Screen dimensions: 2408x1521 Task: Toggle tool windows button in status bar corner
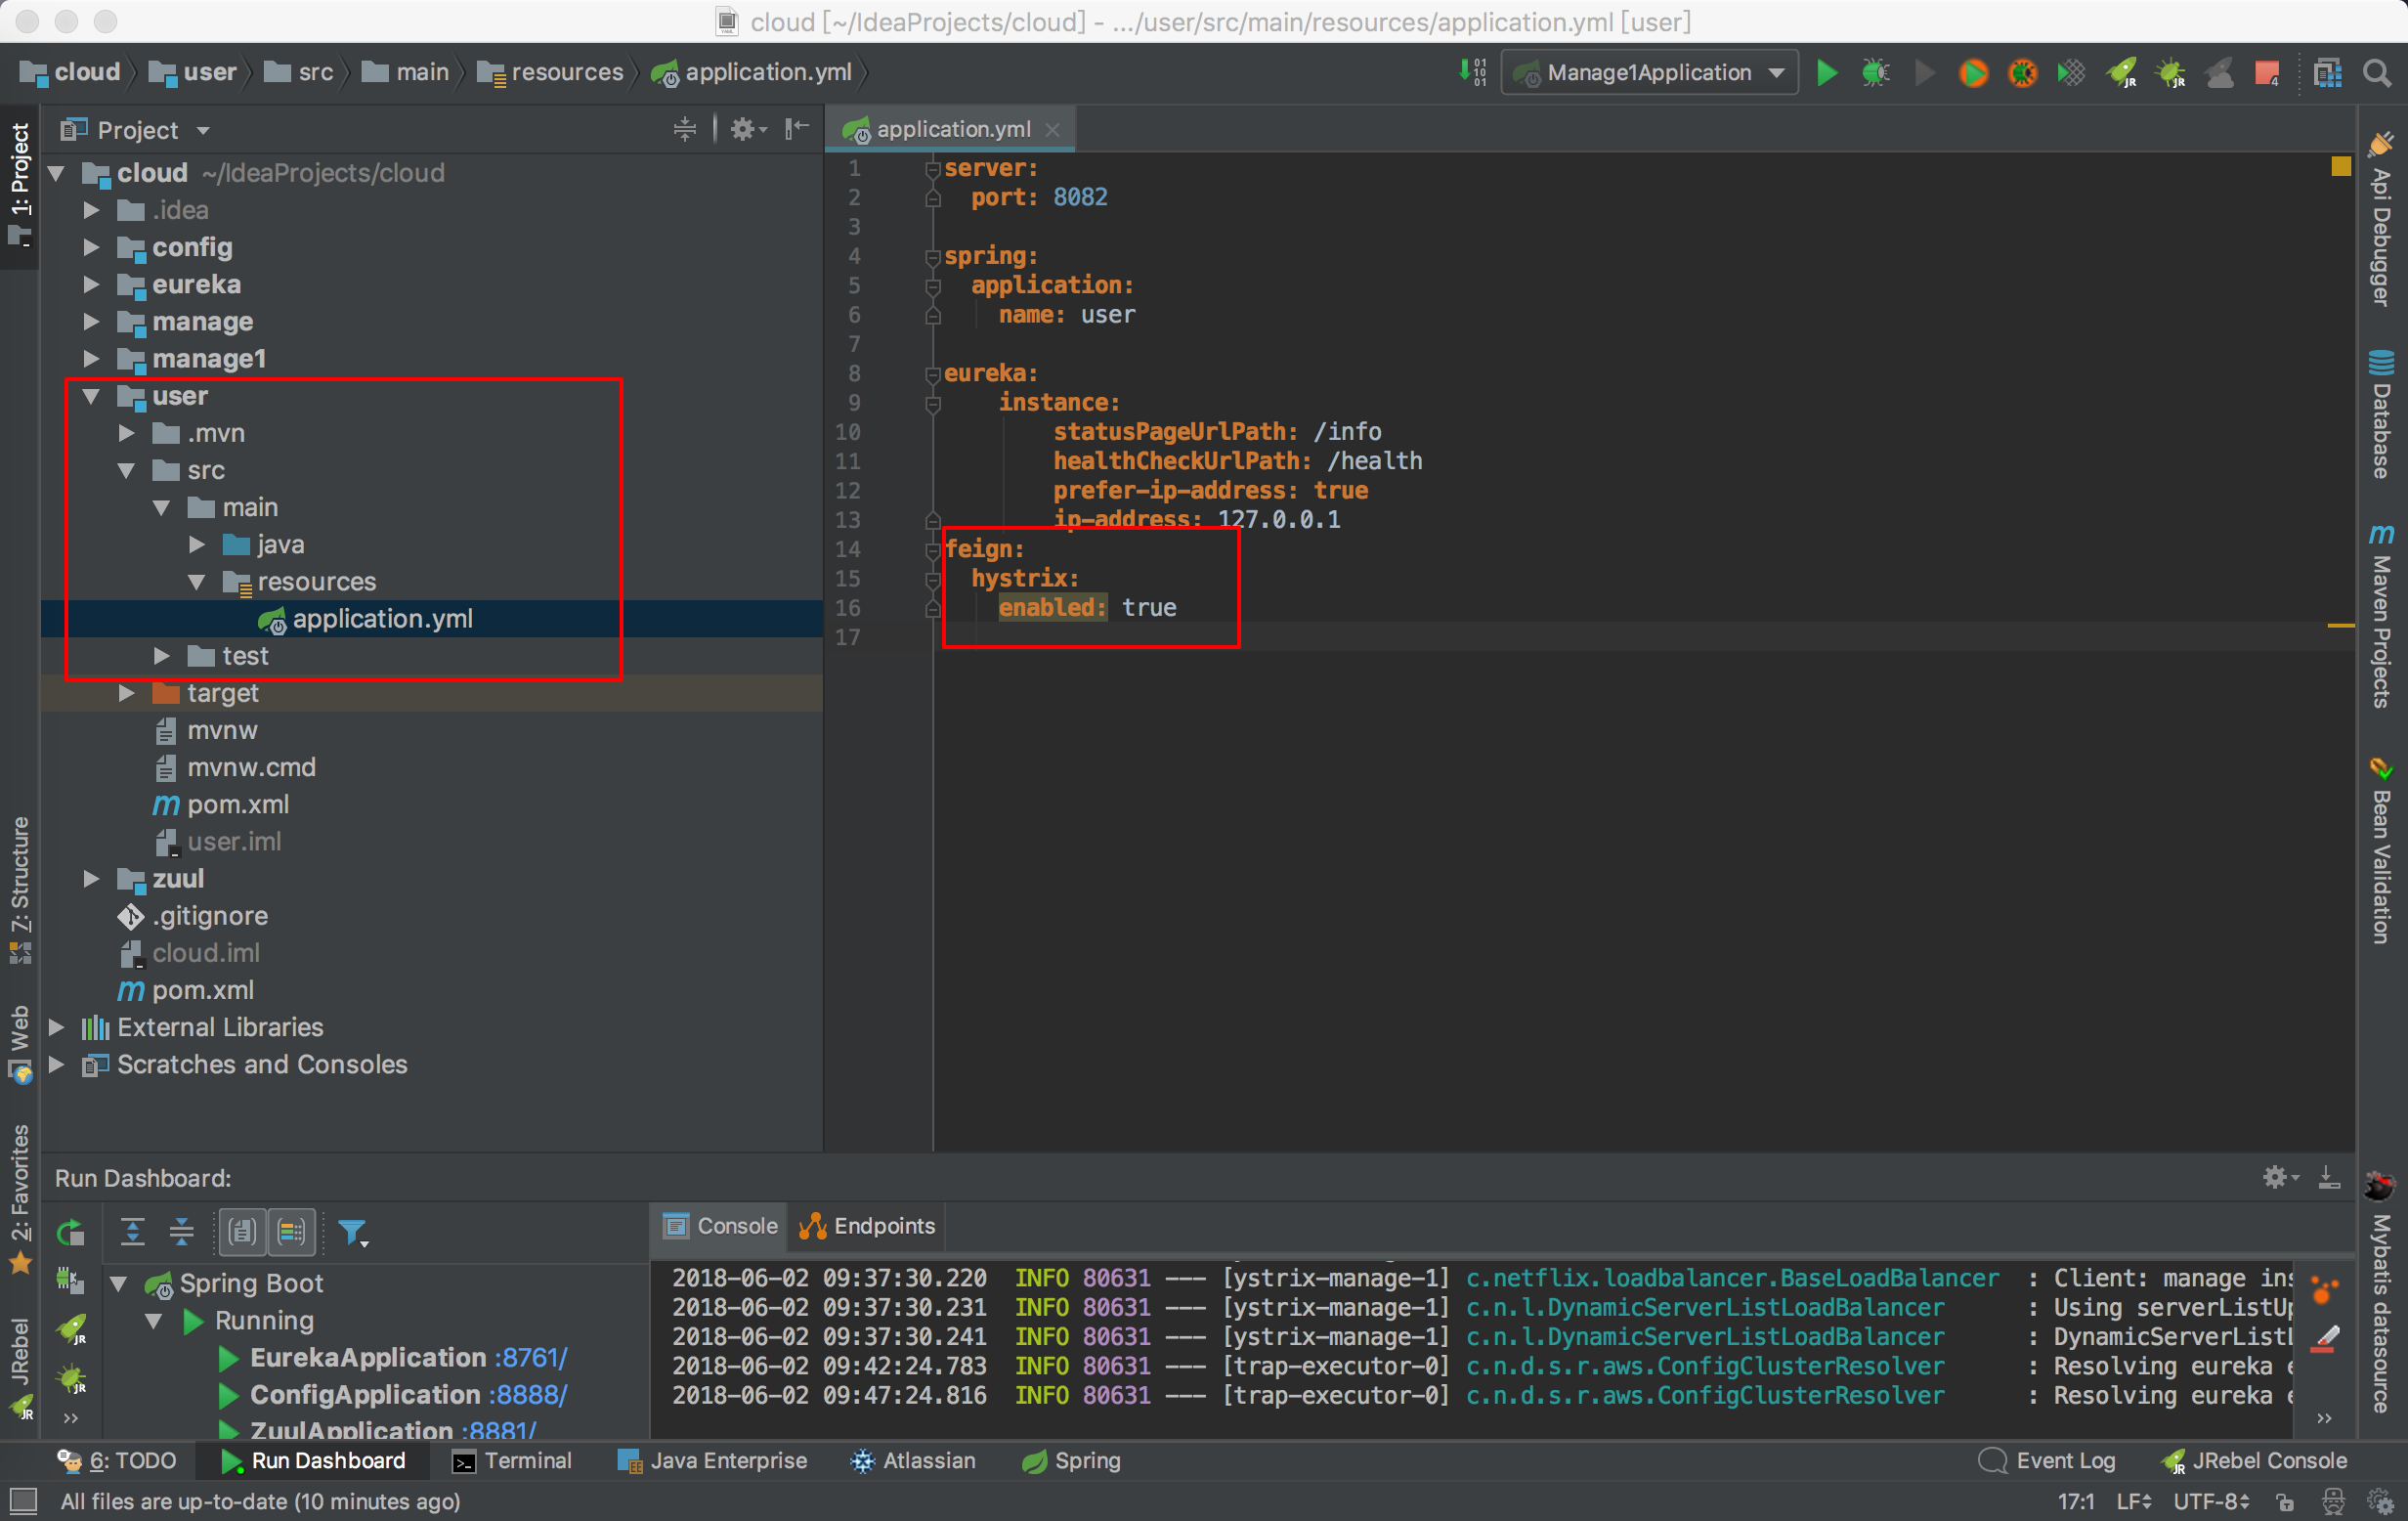22,1500
